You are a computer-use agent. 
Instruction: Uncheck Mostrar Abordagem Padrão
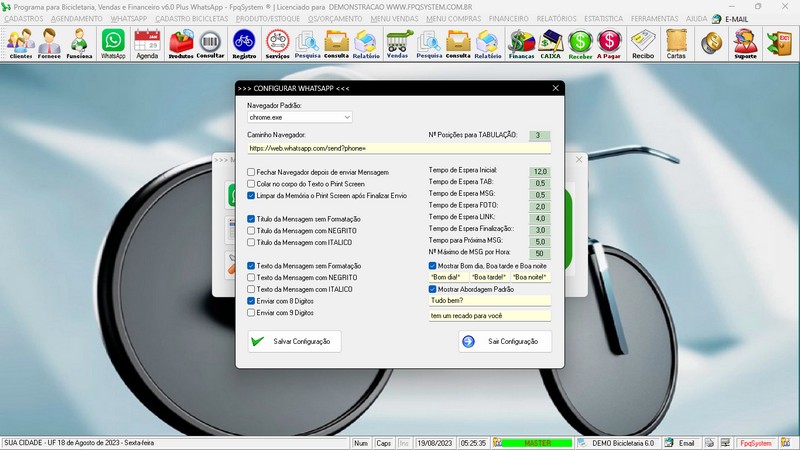click(x=433, y=289)
